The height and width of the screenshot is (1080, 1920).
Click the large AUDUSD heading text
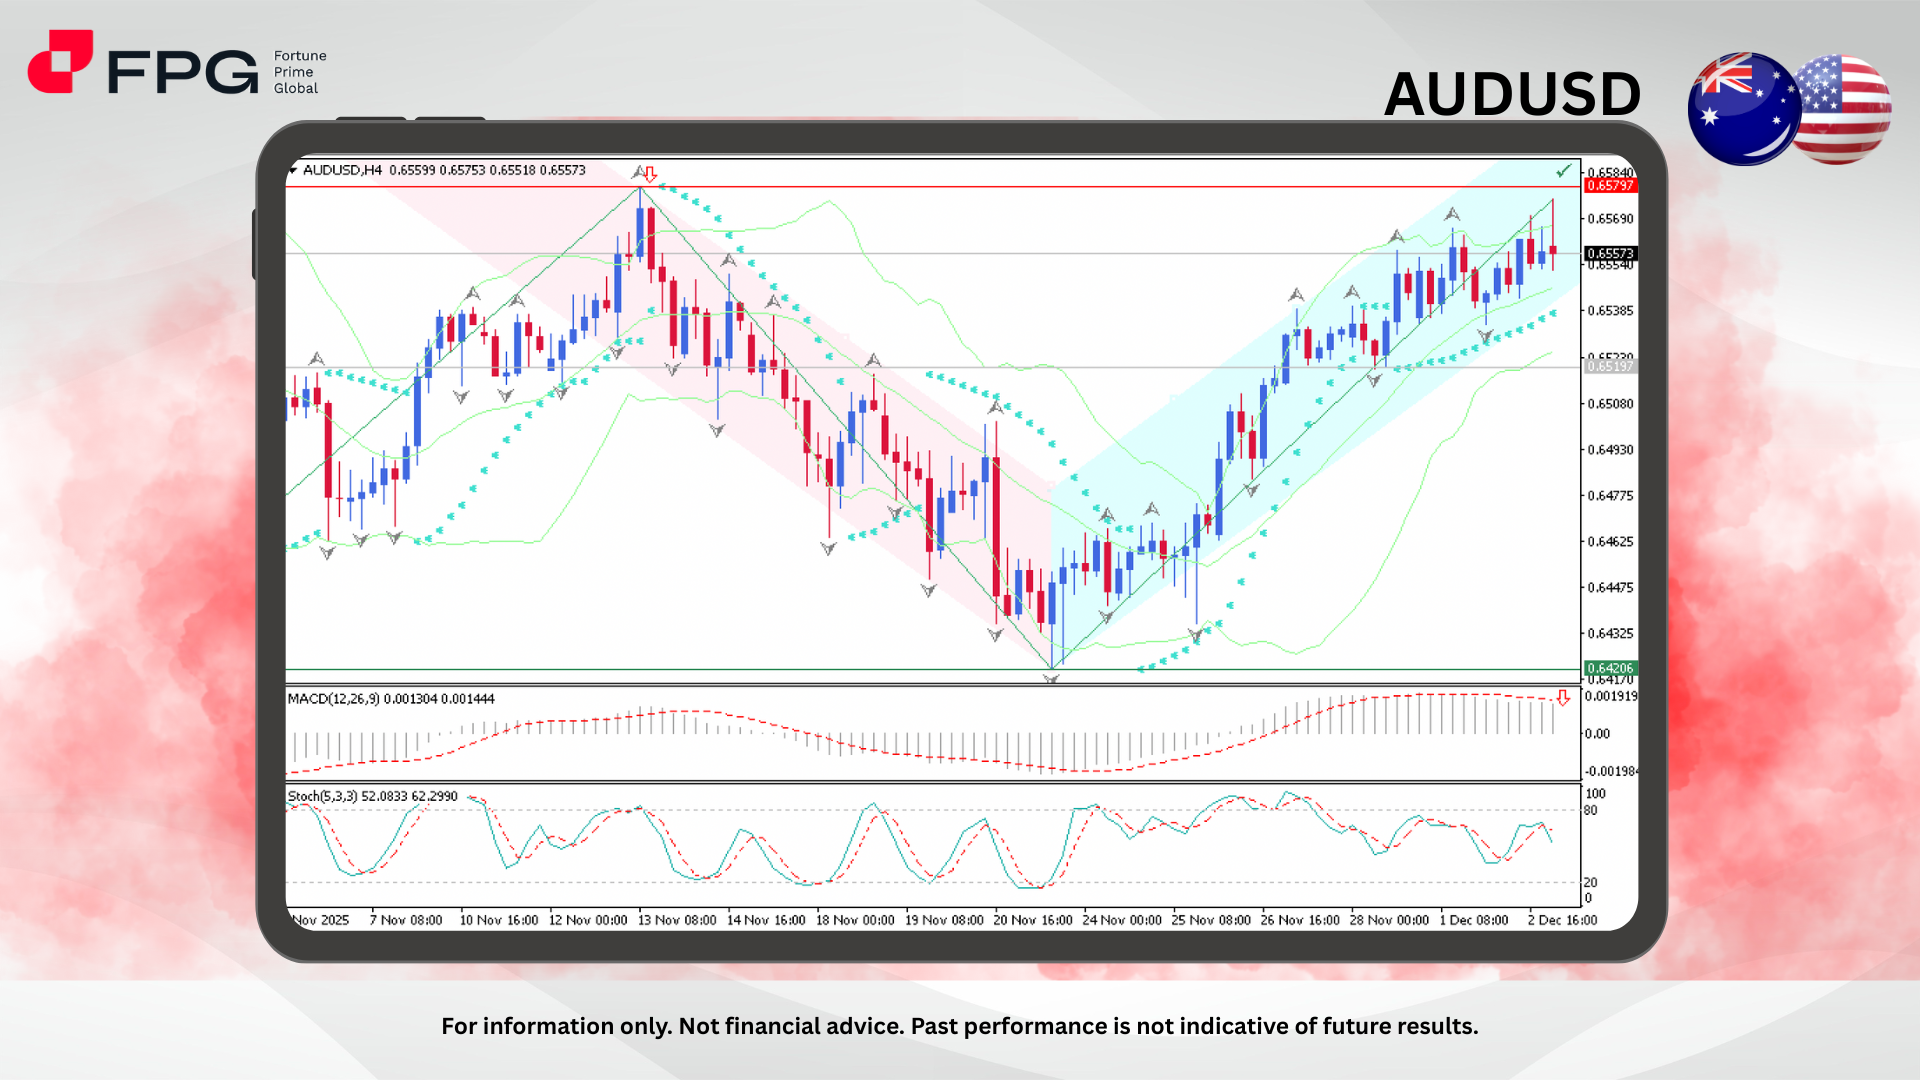coord(1512,95)
